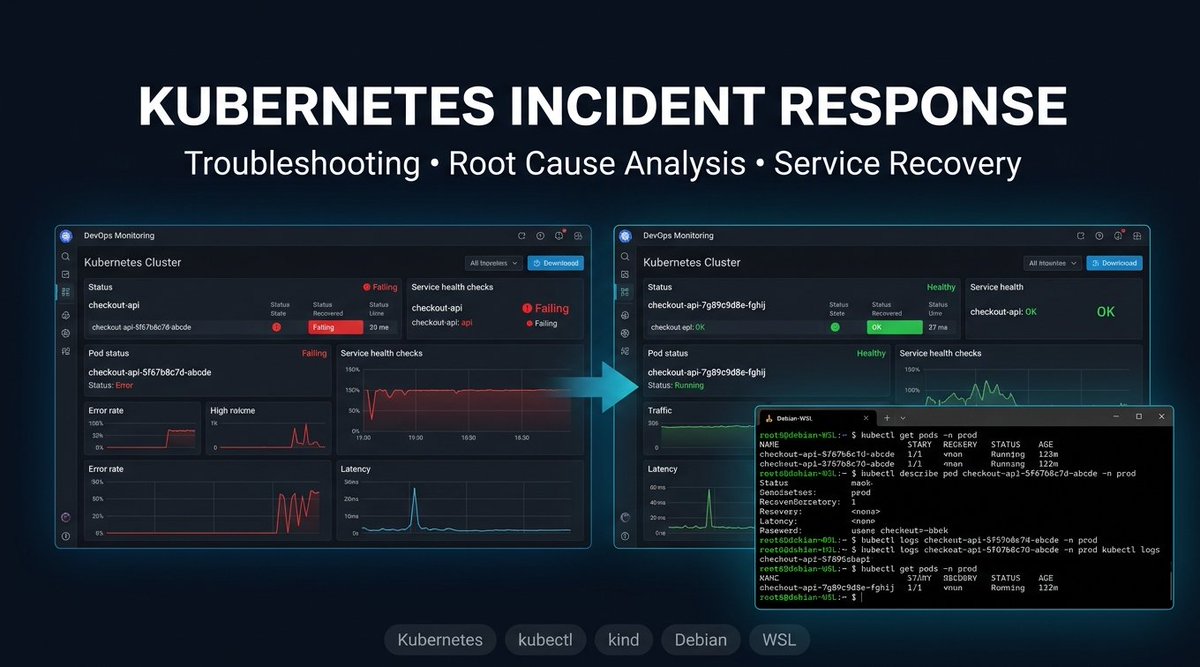Click the rightmost header icon in left dashboard
Image resolution: width=1200 pixels, height=667 pixels.
pyautogui.click(x=576, y=236)
